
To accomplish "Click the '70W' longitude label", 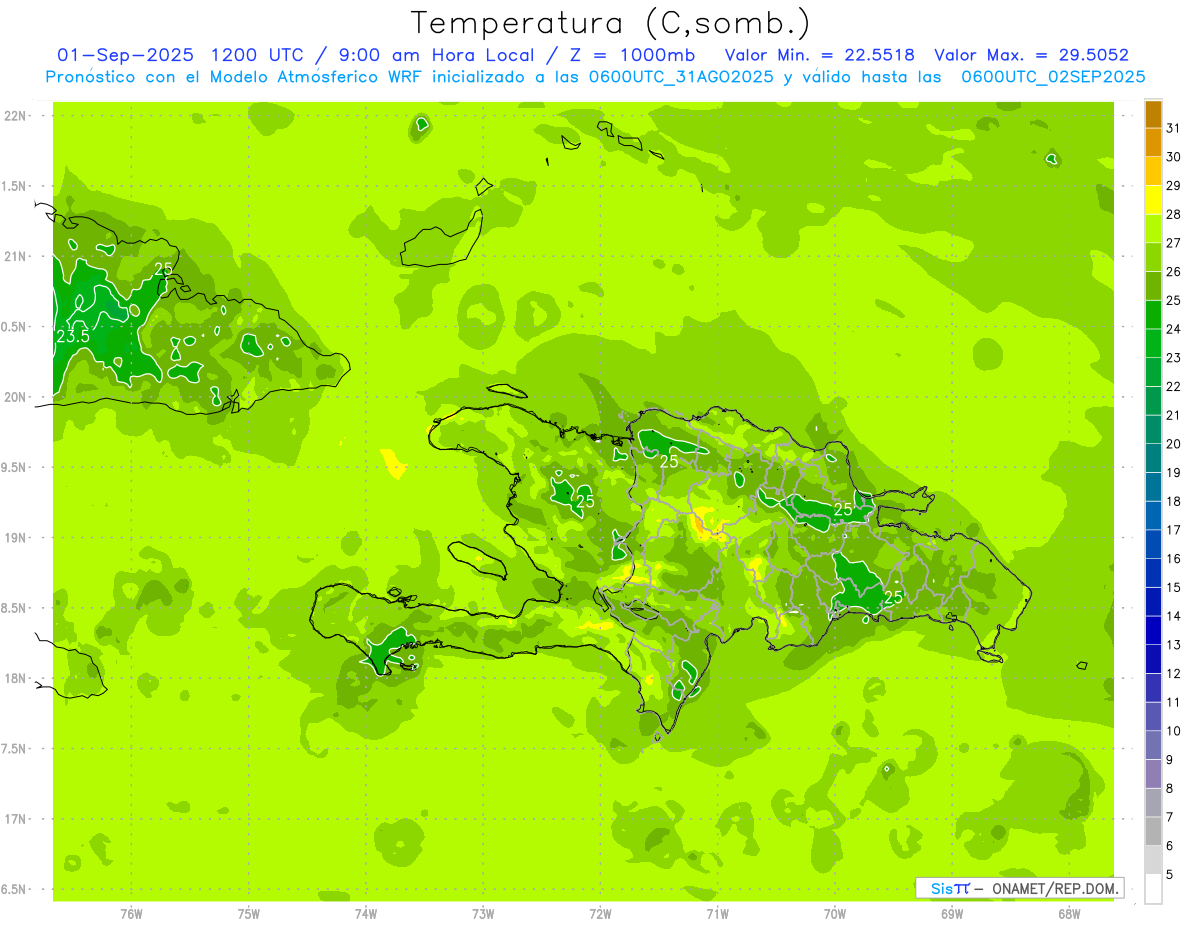I will (x=835, y=913).
